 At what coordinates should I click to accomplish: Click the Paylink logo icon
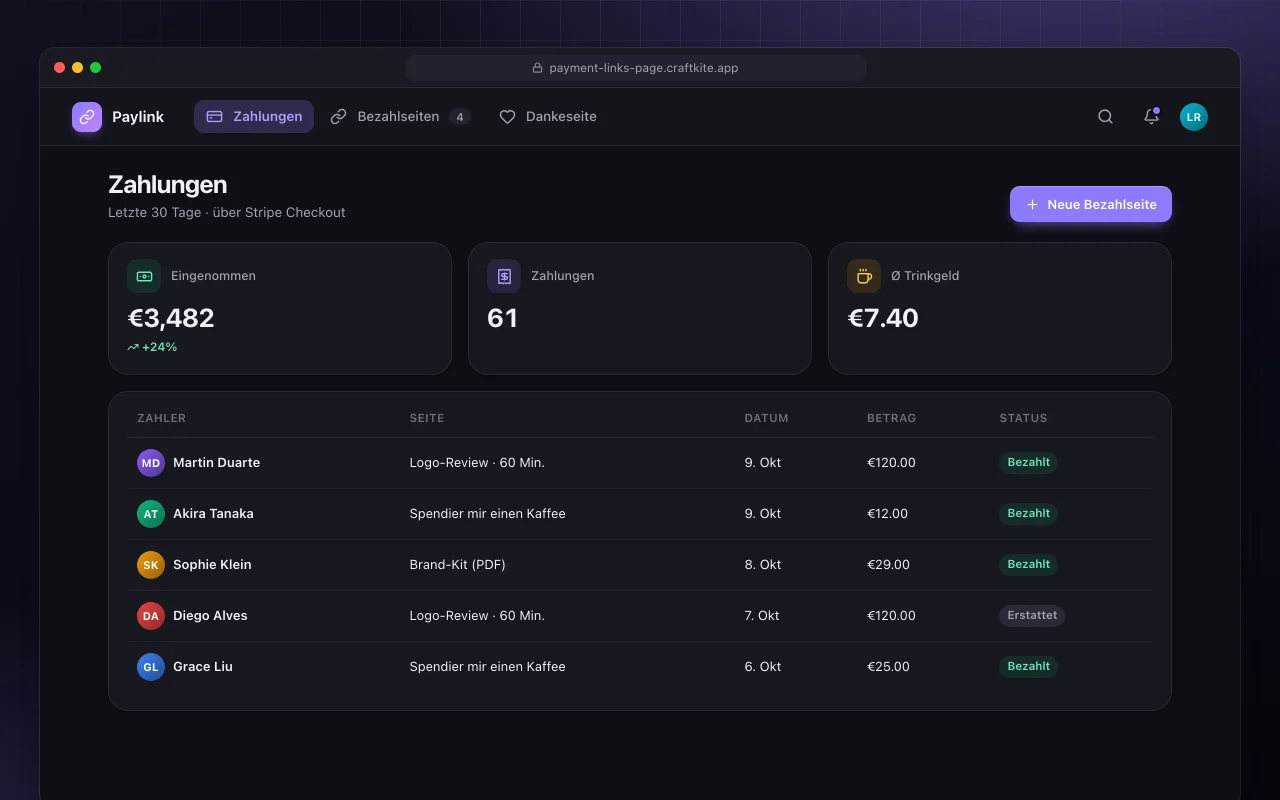pyautogui.click(x=87, y=117)
